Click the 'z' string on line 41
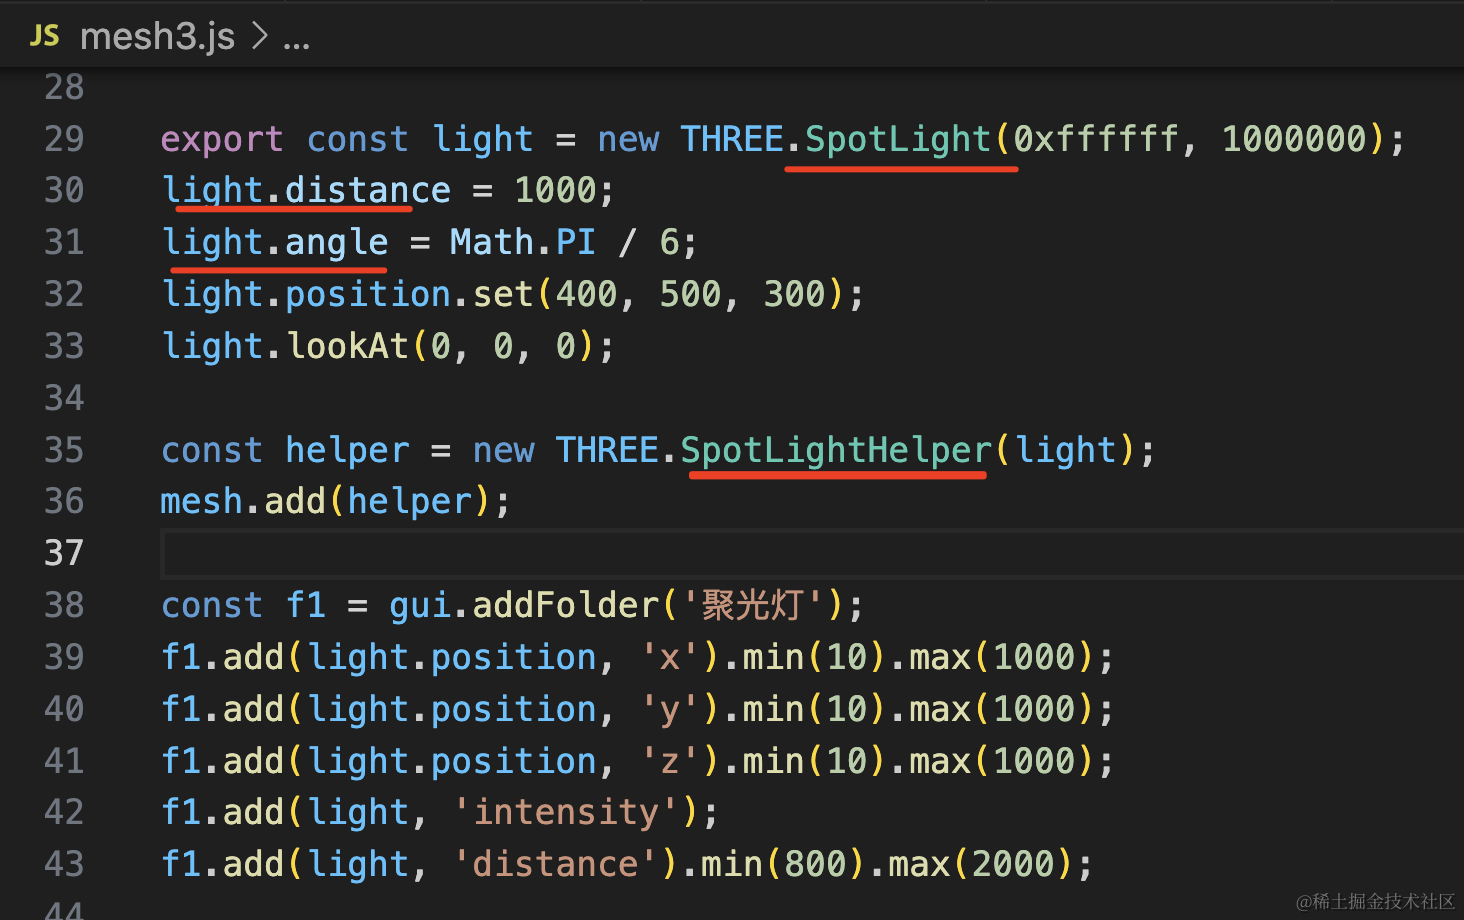 (x=669, y=761)
